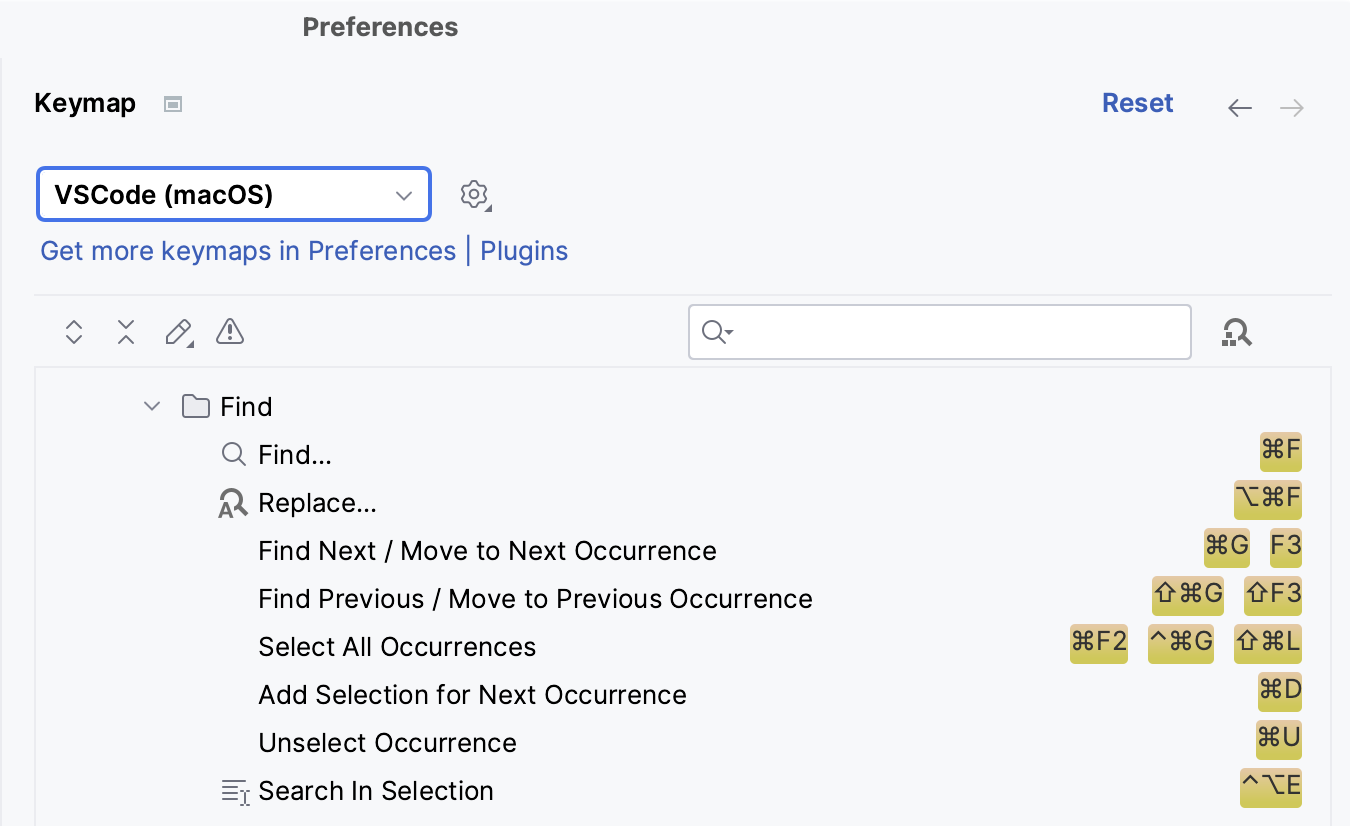Open search options in the search box
The width and height of the screenshot is (1350, 826).
click(x=716, y=332)
